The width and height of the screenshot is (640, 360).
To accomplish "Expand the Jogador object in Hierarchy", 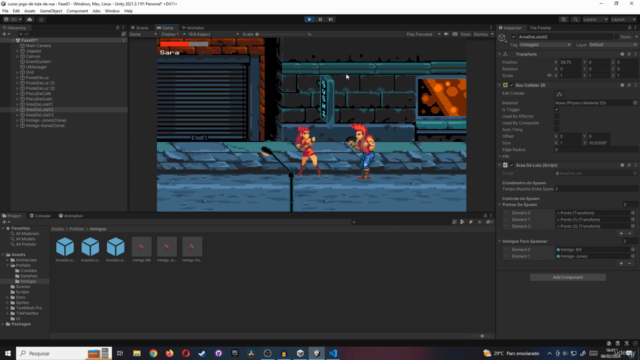I will (18, 51).
